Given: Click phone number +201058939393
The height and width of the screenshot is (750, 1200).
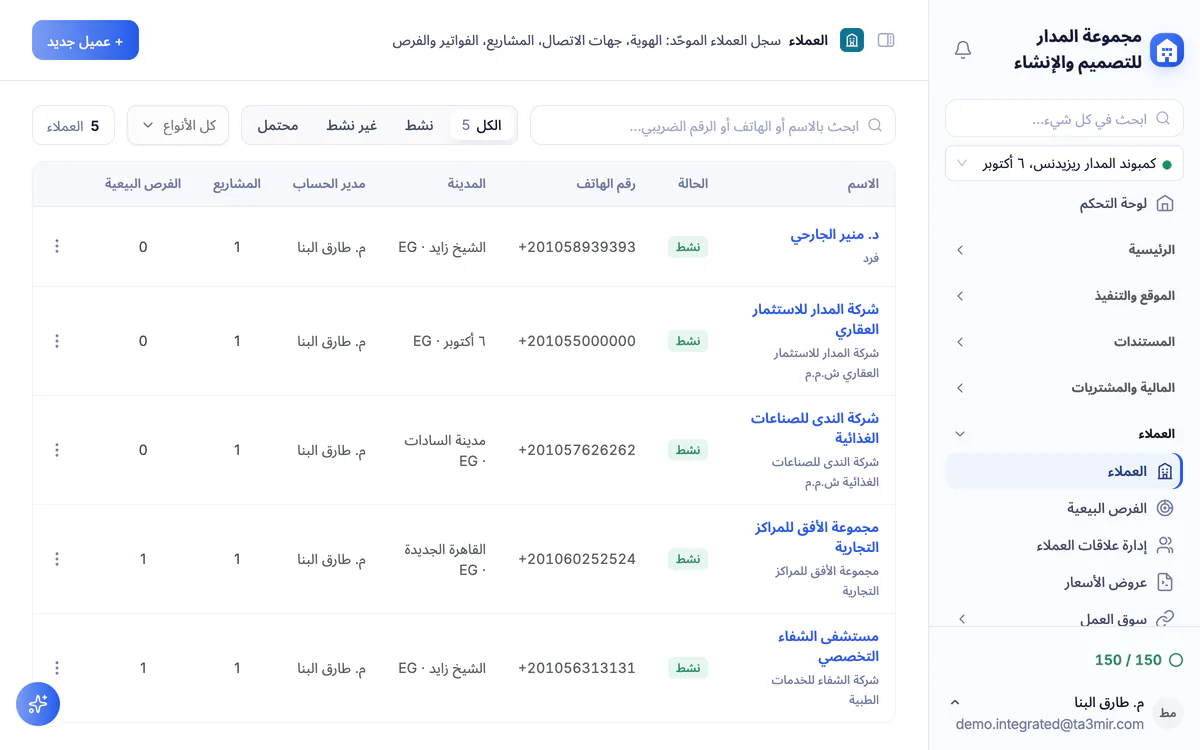Looking at the screenshot, I should tap(577, 247).
